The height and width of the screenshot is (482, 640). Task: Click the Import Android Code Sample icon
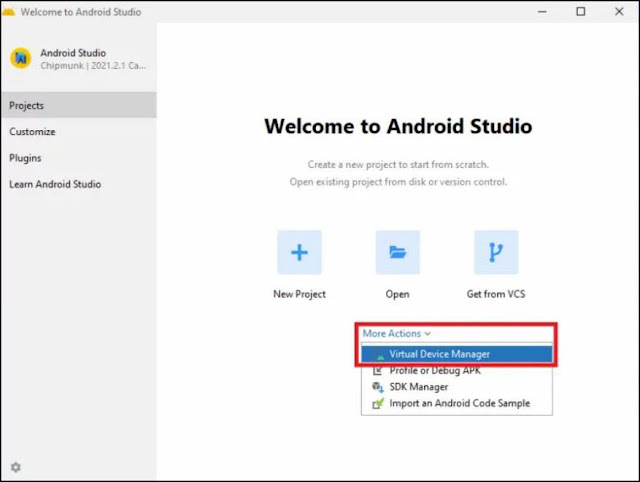(378, 403)
